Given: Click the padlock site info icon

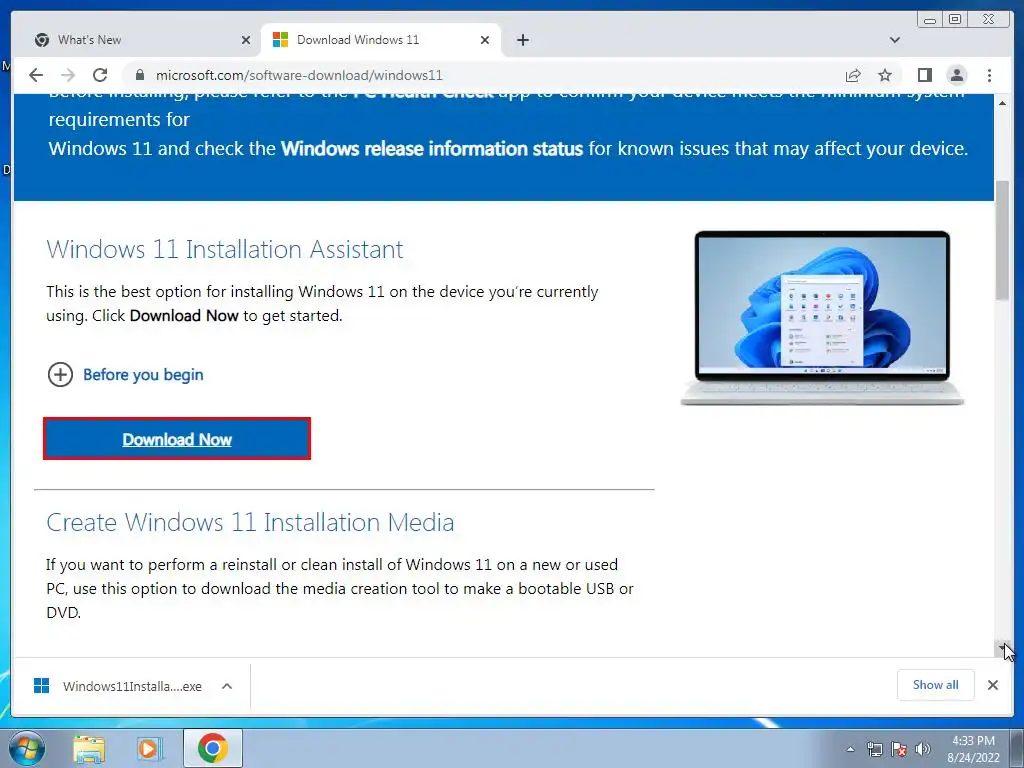Looking at the screenshot, I should (139, 75).
